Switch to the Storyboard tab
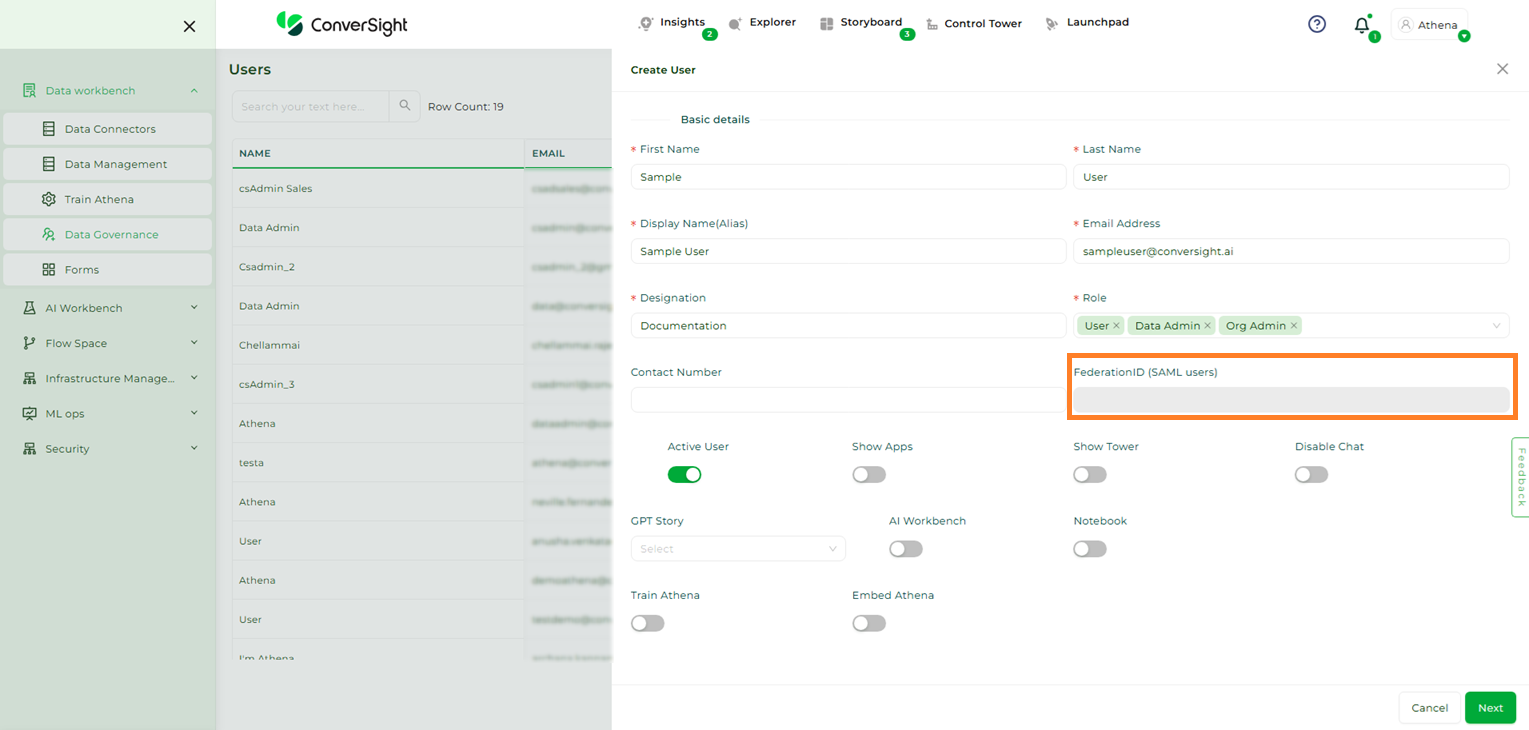 (861, 23)
